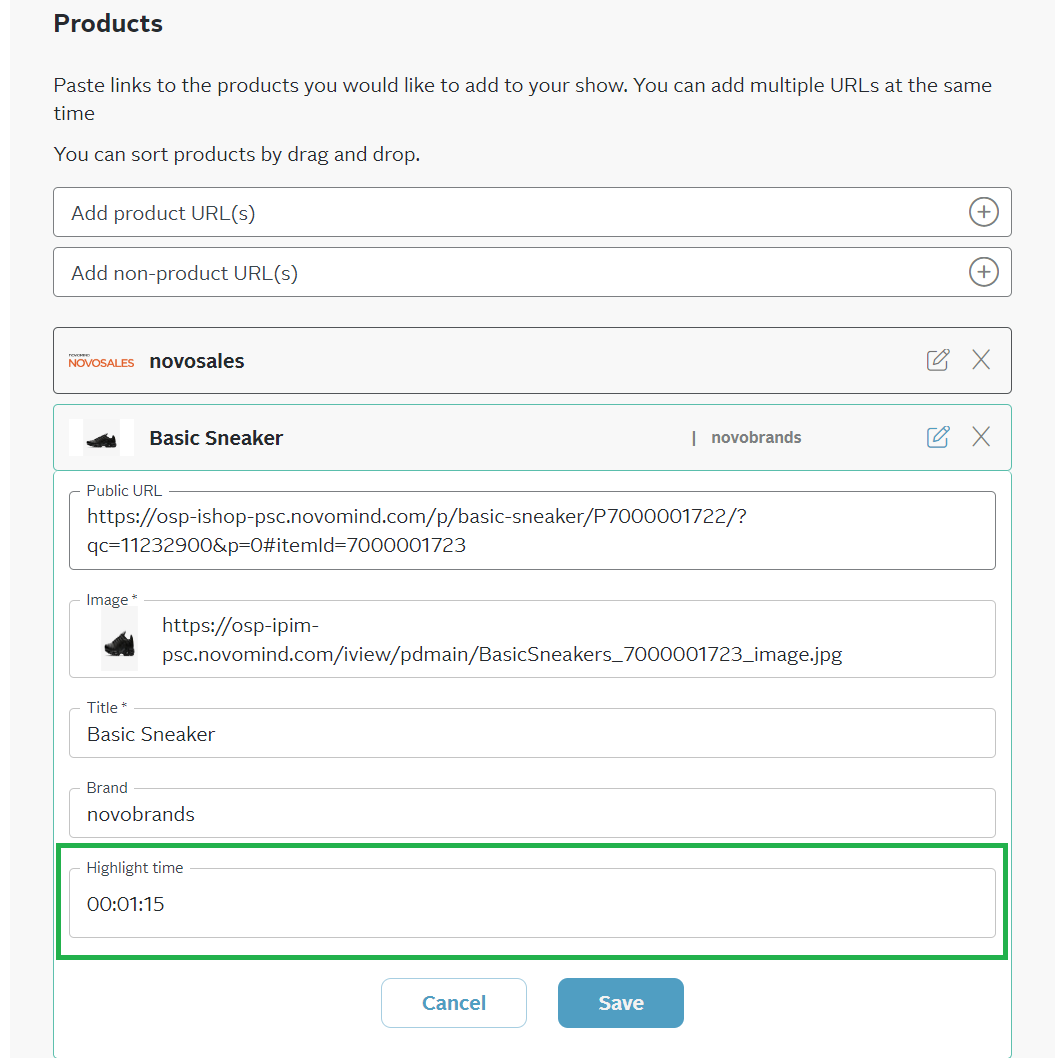Click the NOVOSALES logo icon
1062x1058 pixels.
[x=101, y=361]
